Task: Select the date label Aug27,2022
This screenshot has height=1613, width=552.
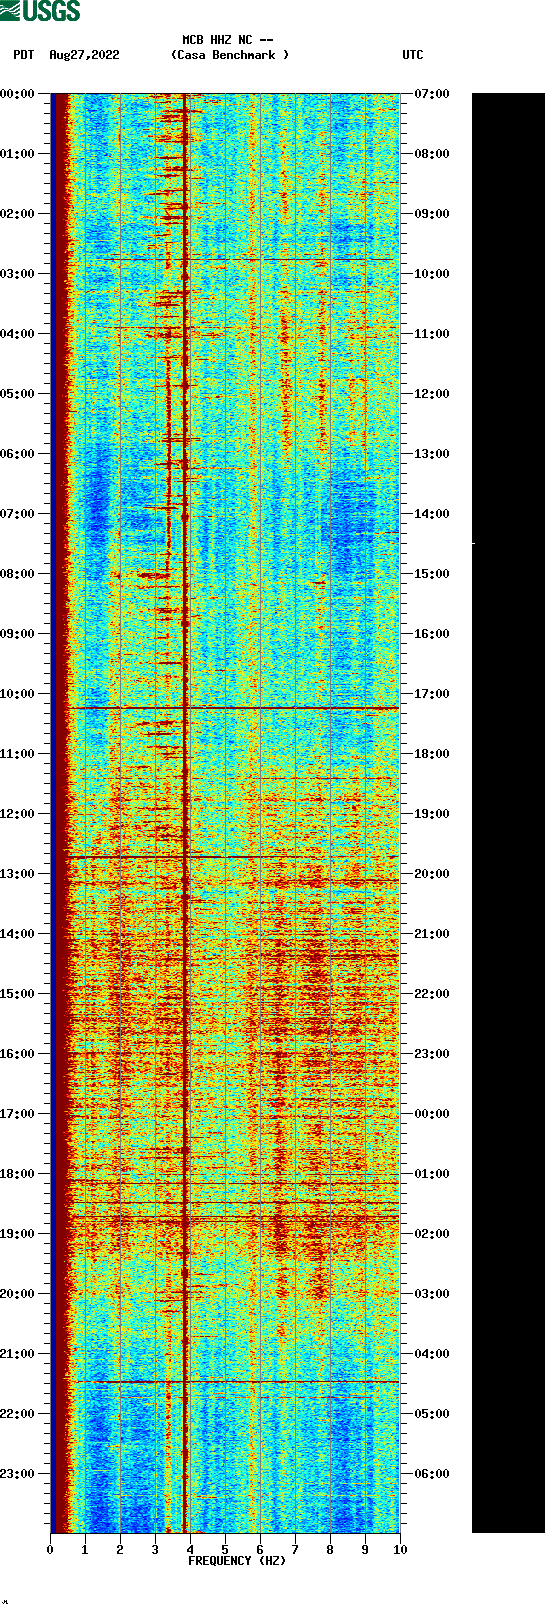Action: [84, 56]
